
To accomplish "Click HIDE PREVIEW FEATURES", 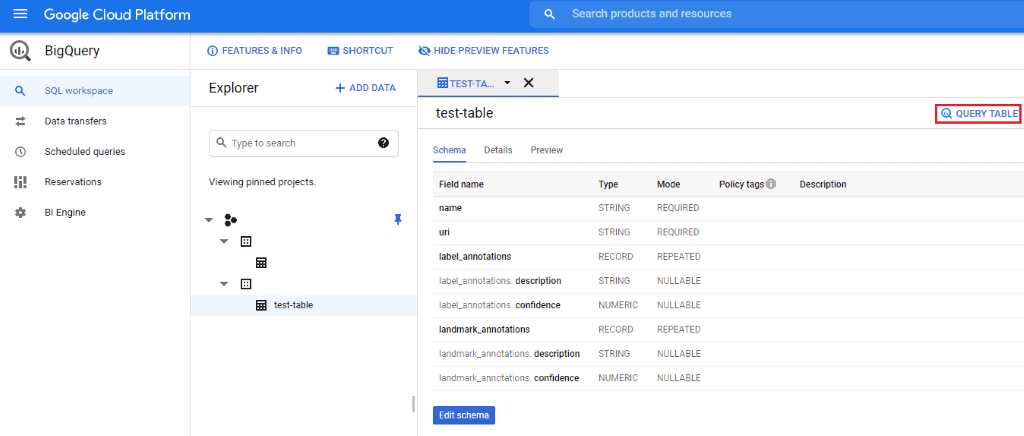I will tap(483, 50).
